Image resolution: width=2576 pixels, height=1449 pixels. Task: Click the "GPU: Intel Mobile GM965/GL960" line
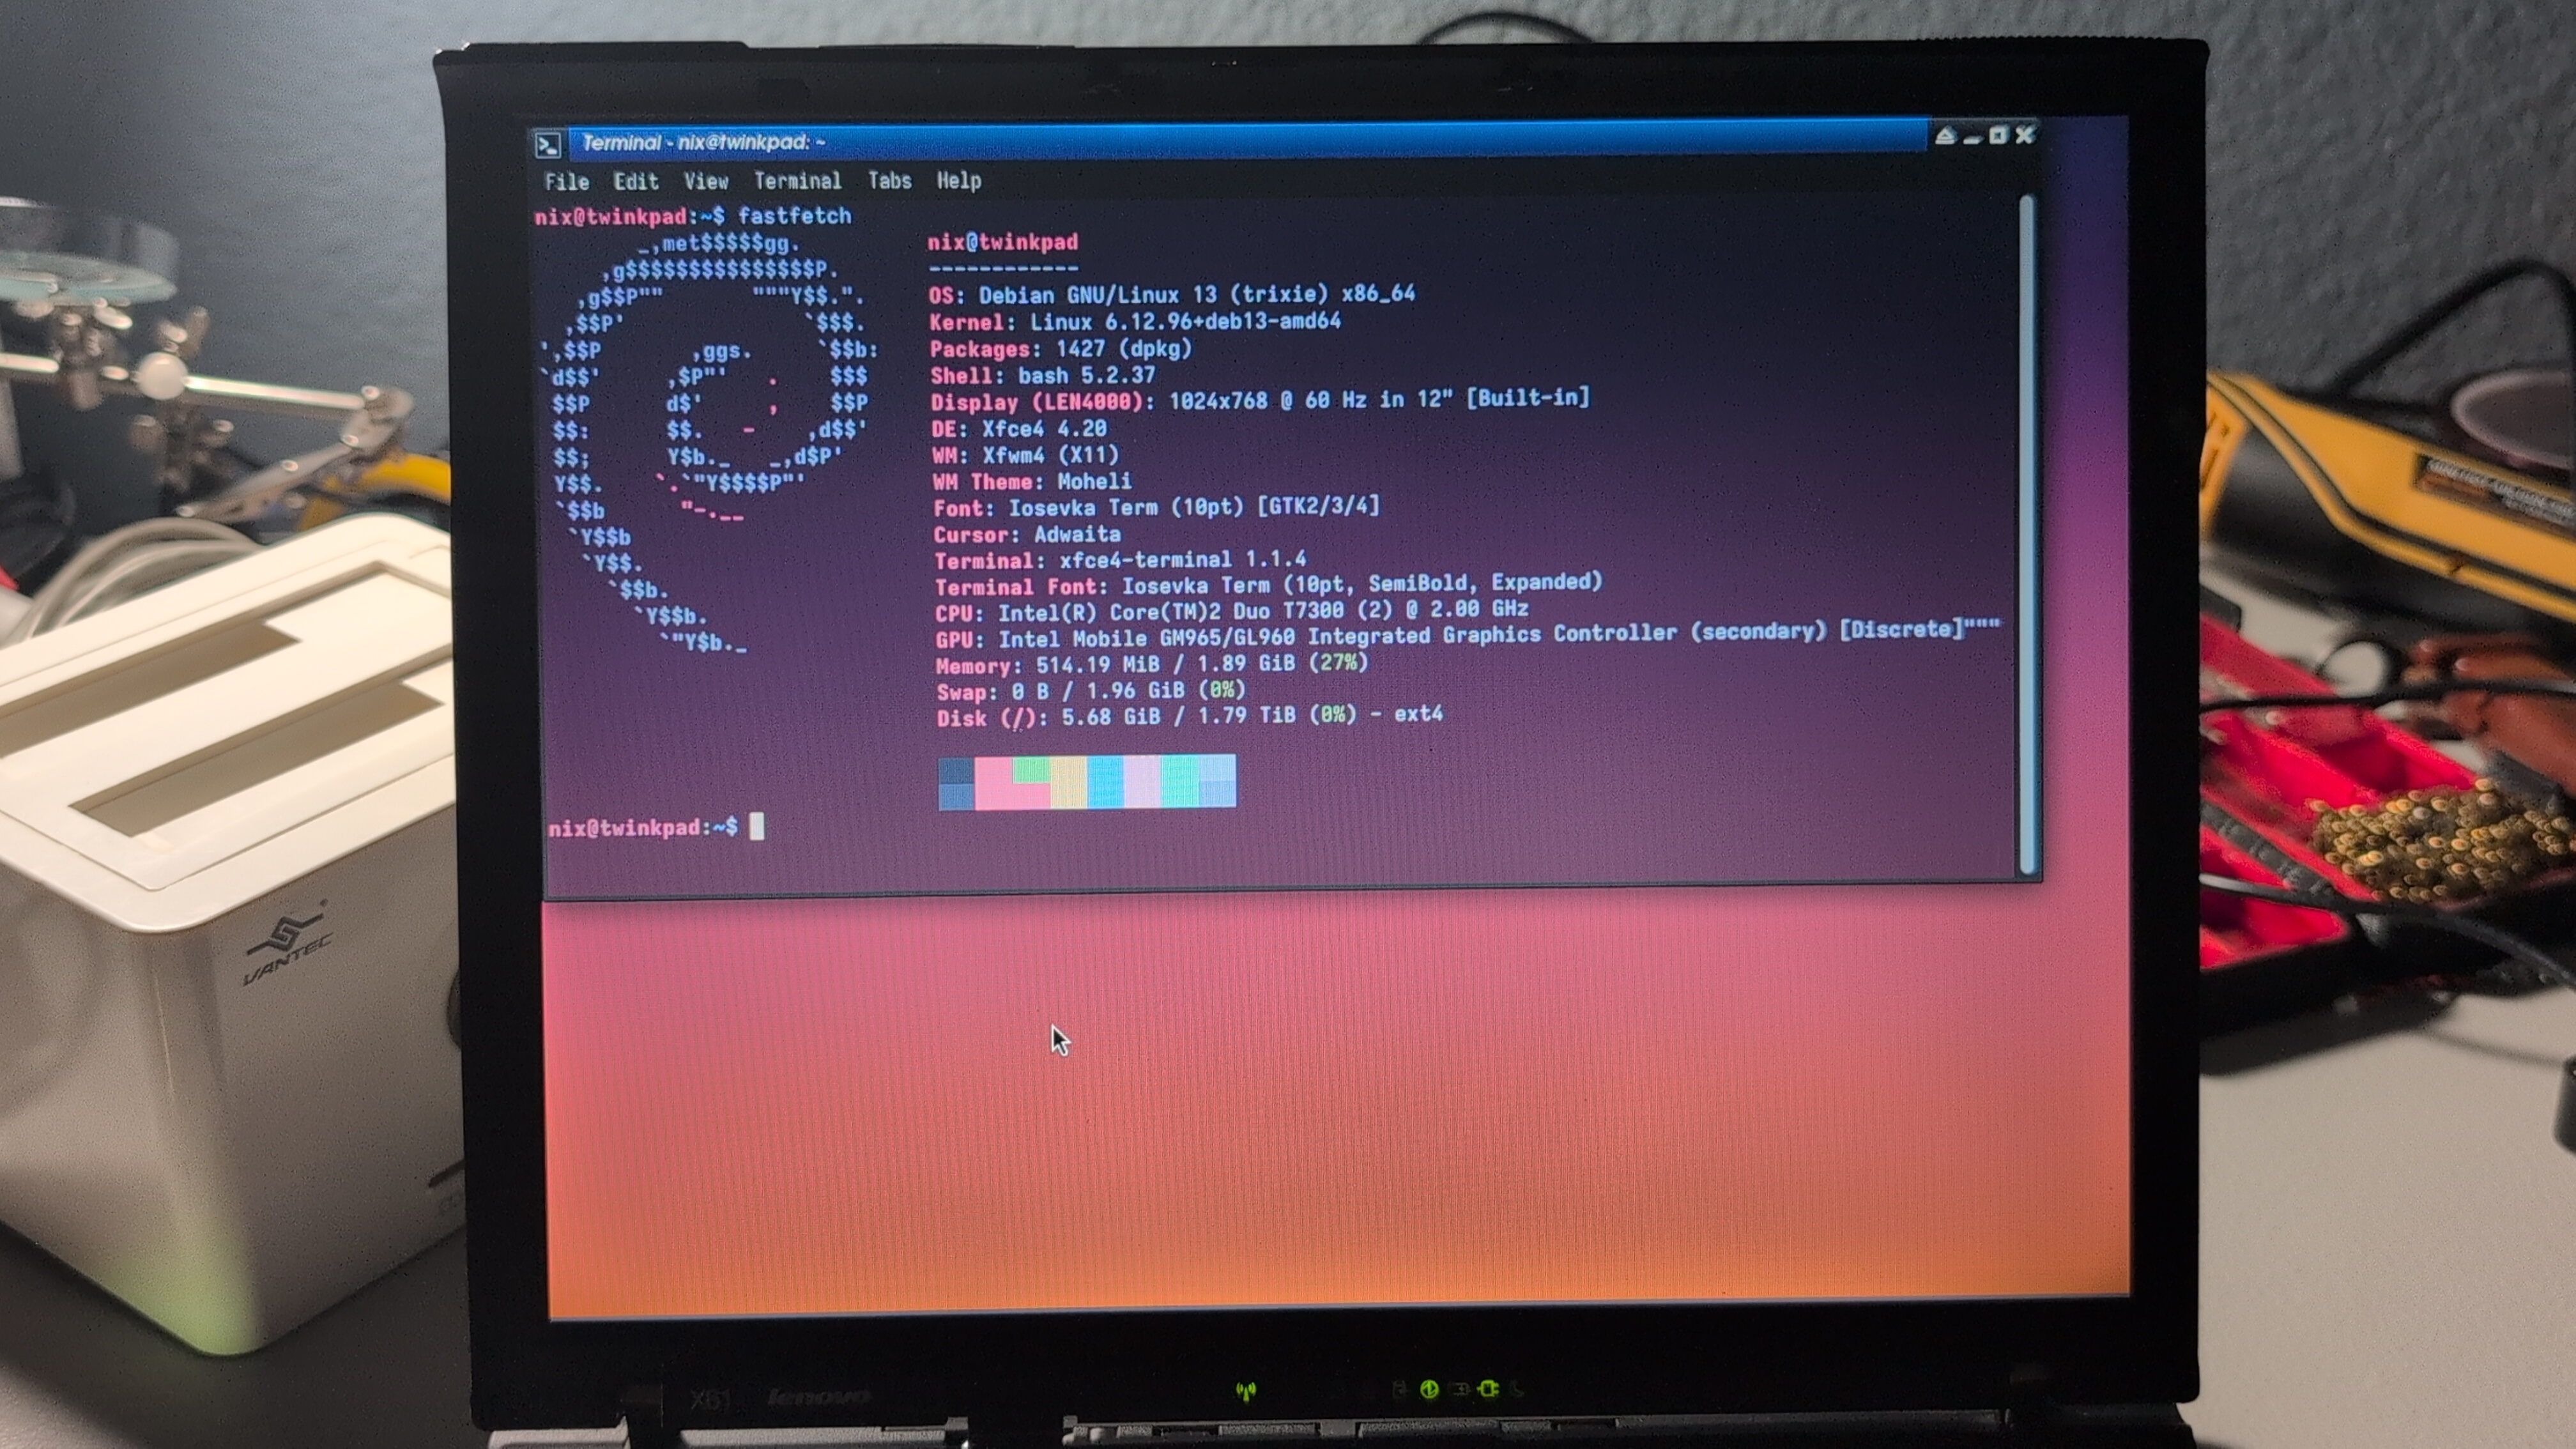[1468, 634]
